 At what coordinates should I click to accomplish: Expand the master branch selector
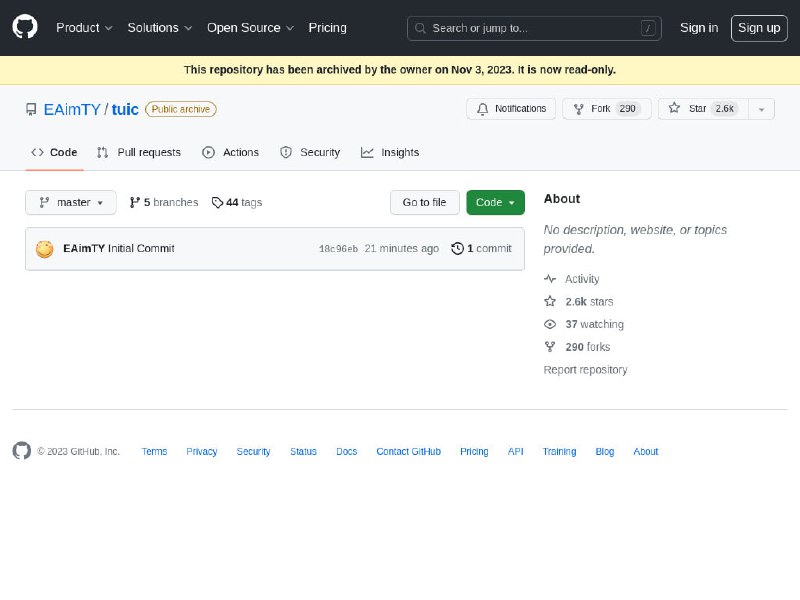pyautogui.click(x=70, y=203)
